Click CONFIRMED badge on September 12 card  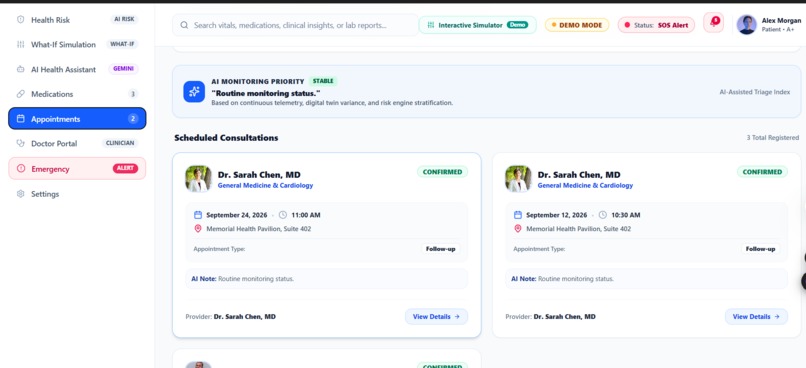(762, 172)
